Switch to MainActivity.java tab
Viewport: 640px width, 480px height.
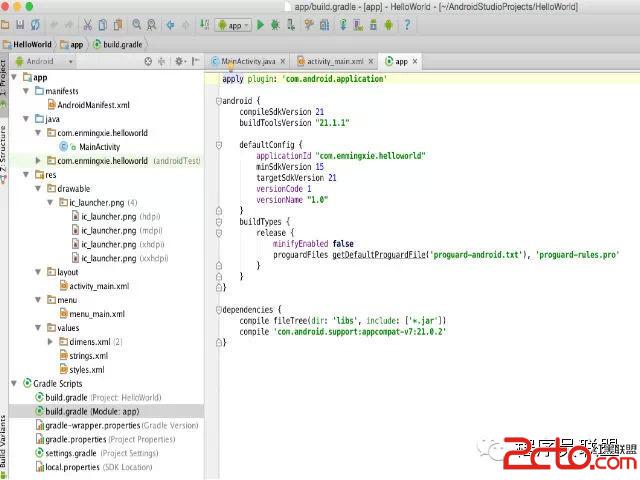point(248,61)
